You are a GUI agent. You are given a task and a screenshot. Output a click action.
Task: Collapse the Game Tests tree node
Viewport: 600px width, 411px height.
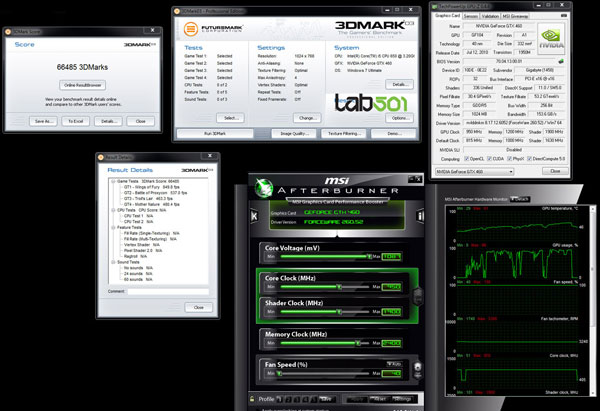pyautogui.click(x=113, y=181)
